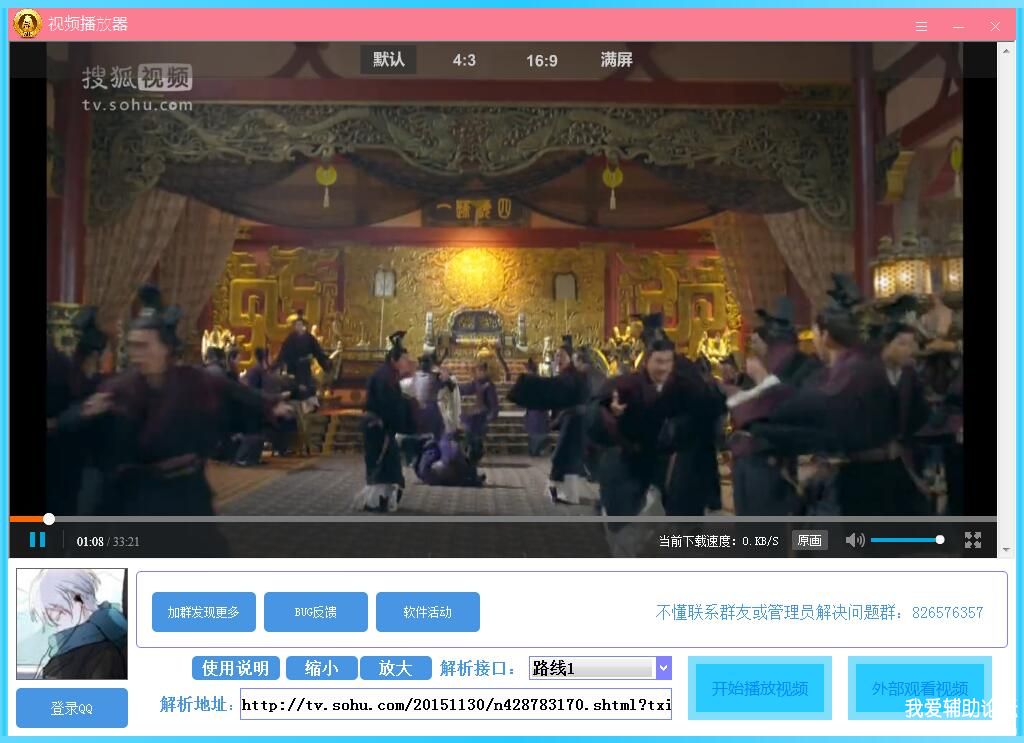Image resolution: width=1024 pixels, height=743 pixels.
Task: Click the 解析地址 URL input field
Action: tap(456, 704)
